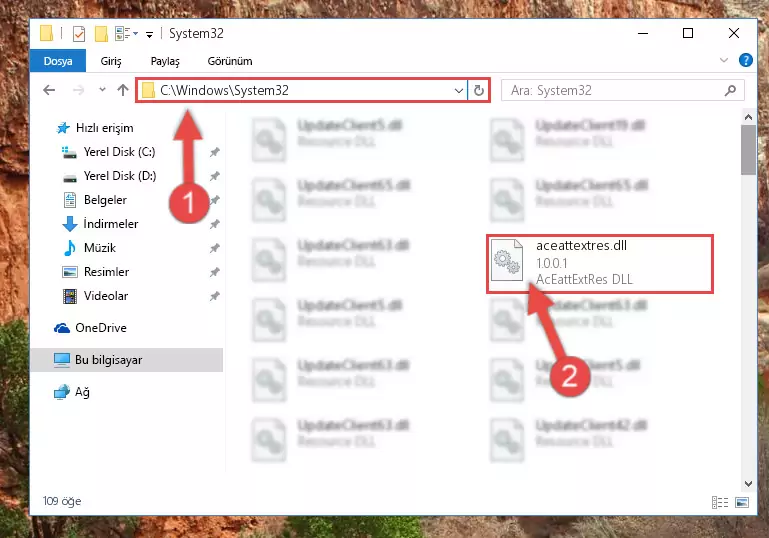
Task: Click the OneDrive cloud icon
Action: pyautogui.click(x=62, y=328)
